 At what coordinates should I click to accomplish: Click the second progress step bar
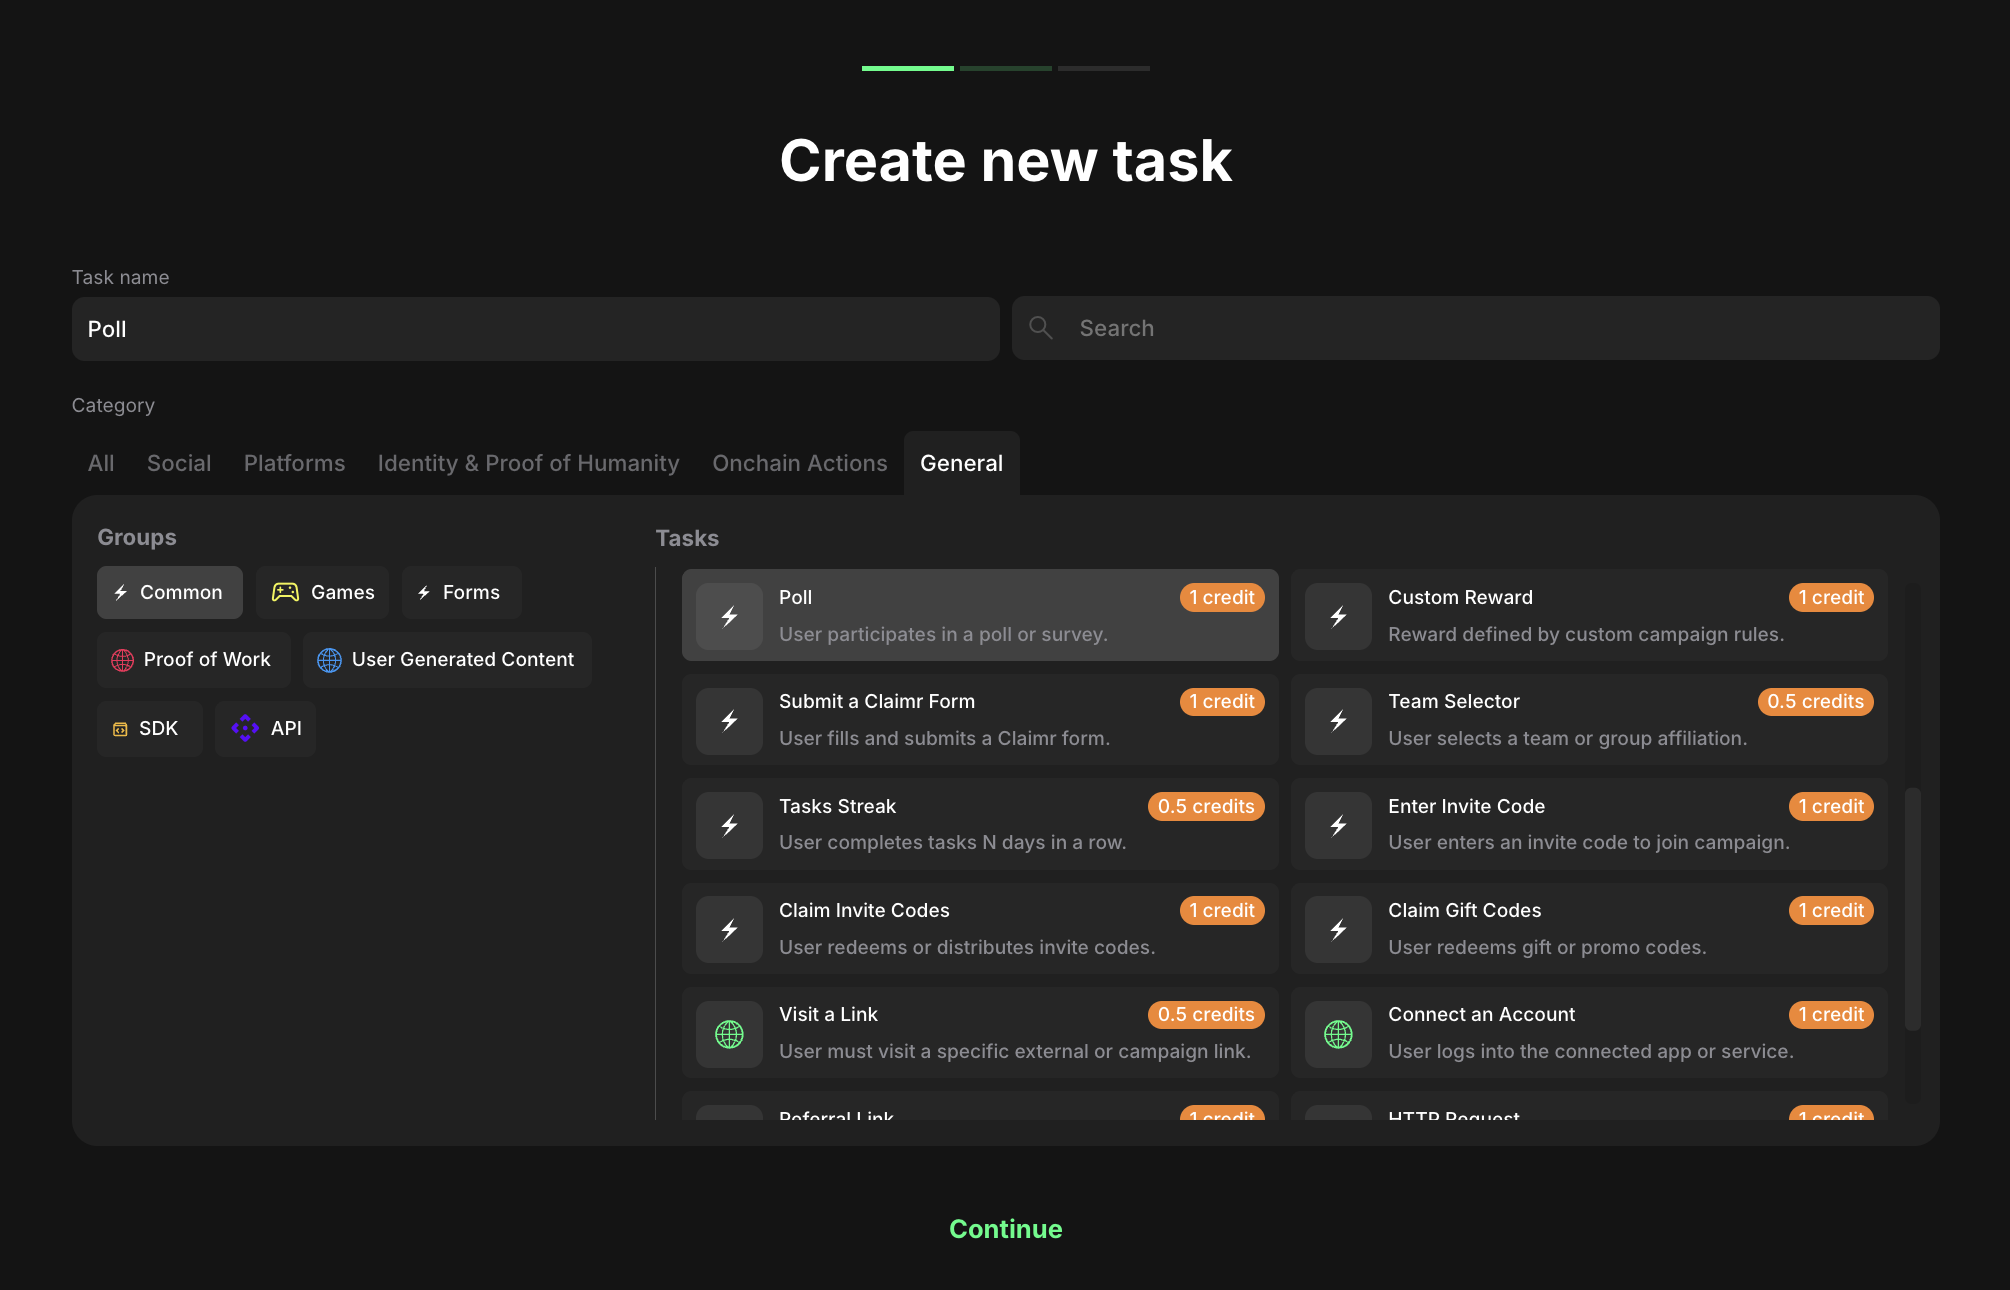pos(1006,68)
